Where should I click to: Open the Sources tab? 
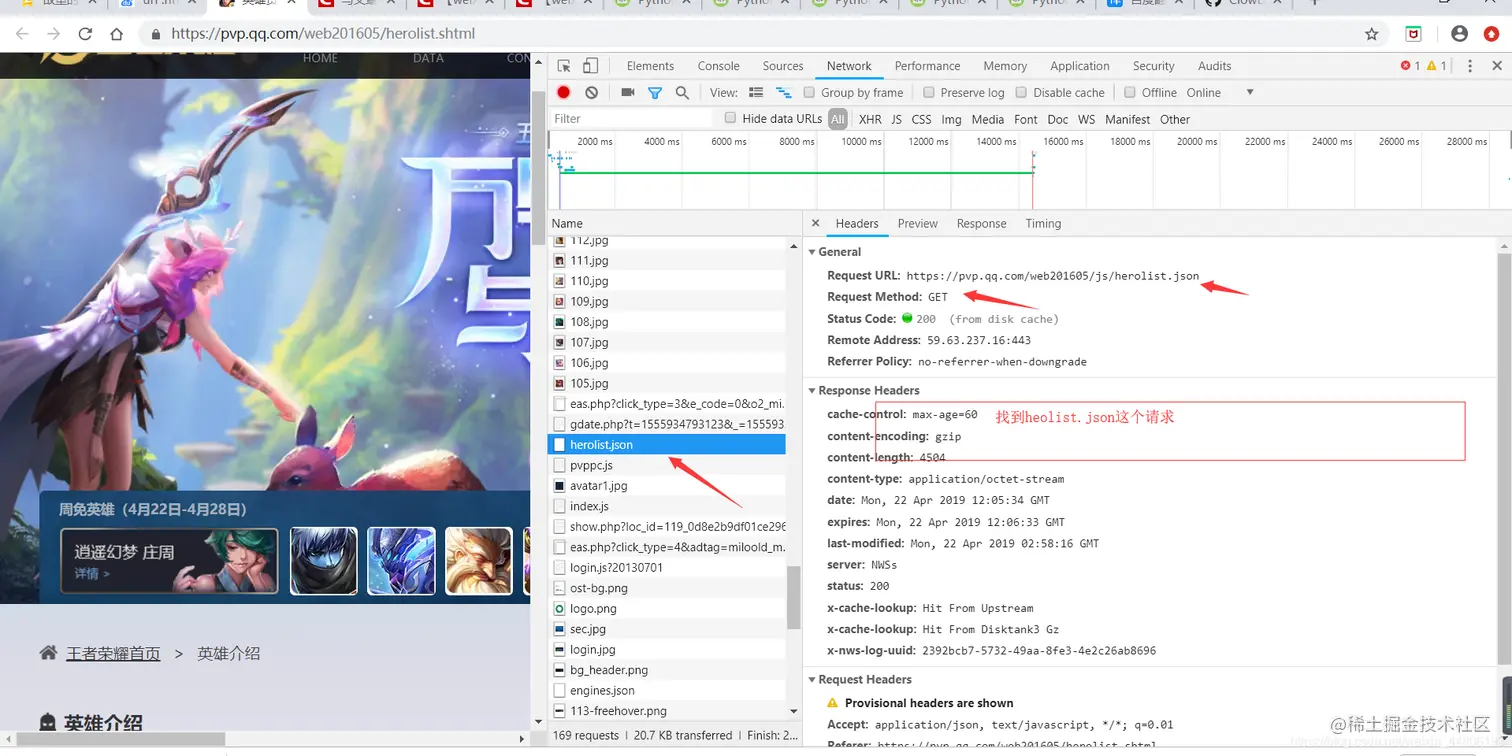click(783, 66)
